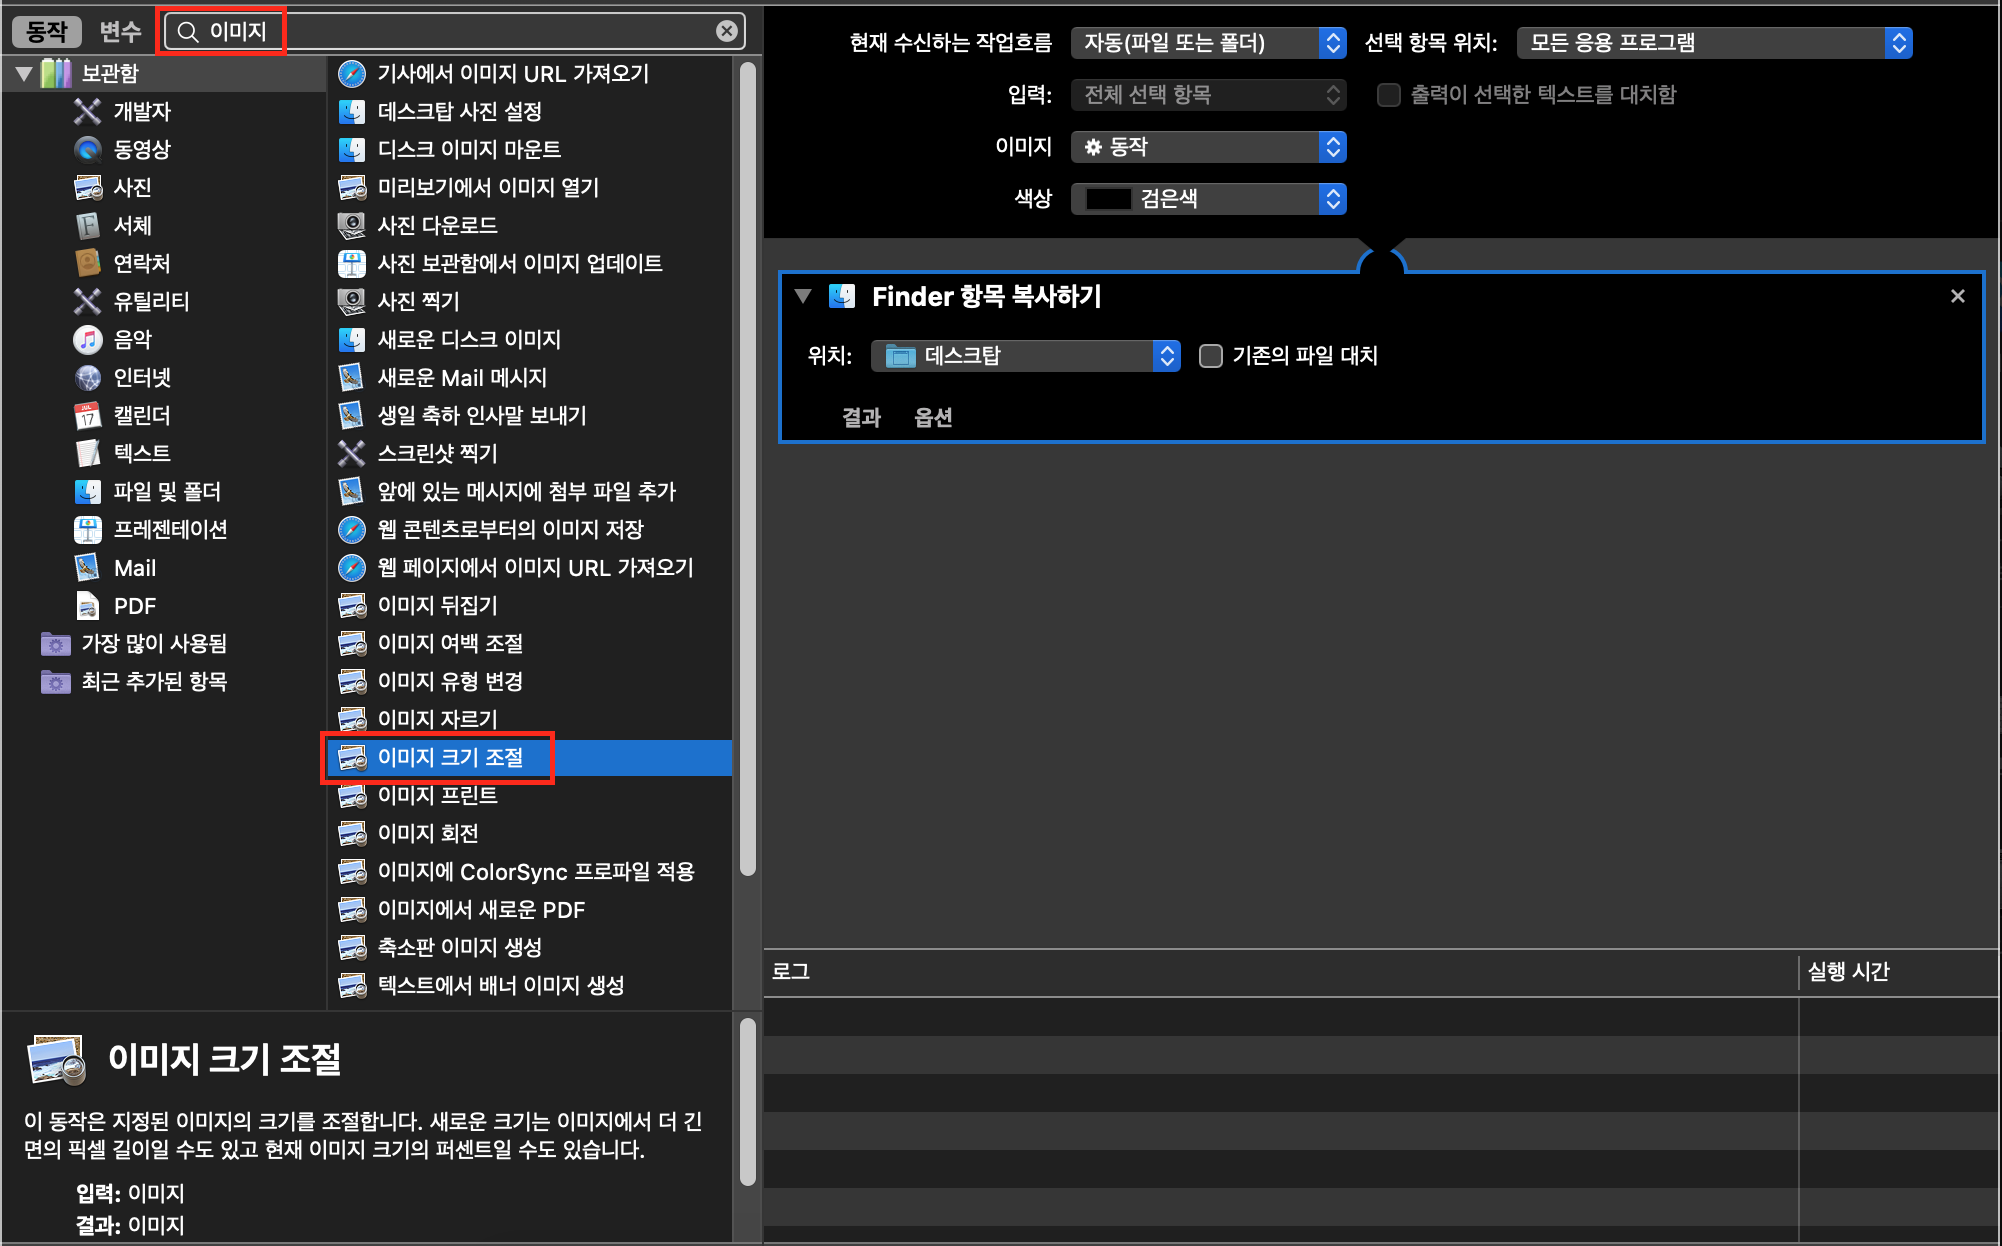This screenshot has height=1246, width=2002.
Task: Click the Preview icon for 이미지 회전
Action: [x=351, y=834]
